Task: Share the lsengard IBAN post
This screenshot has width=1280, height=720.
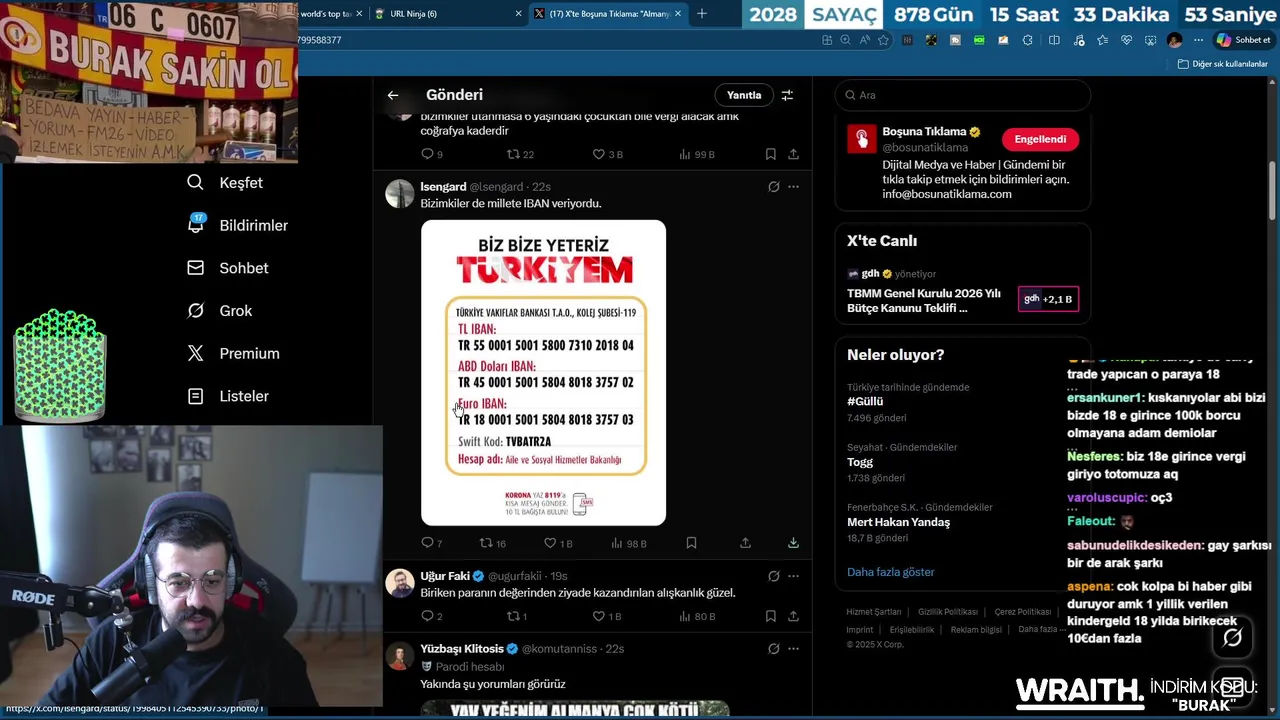Action: tap(745, 543)
